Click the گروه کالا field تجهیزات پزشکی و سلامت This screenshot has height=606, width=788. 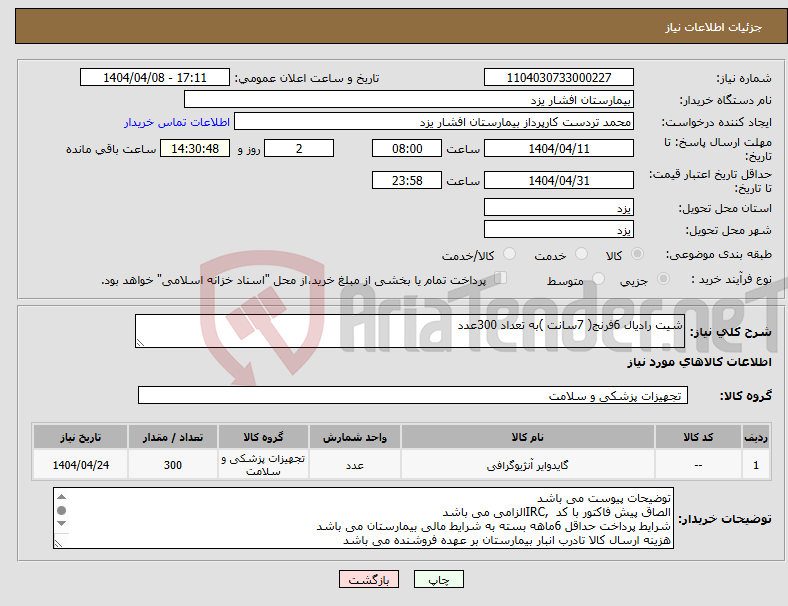[413, 395]
